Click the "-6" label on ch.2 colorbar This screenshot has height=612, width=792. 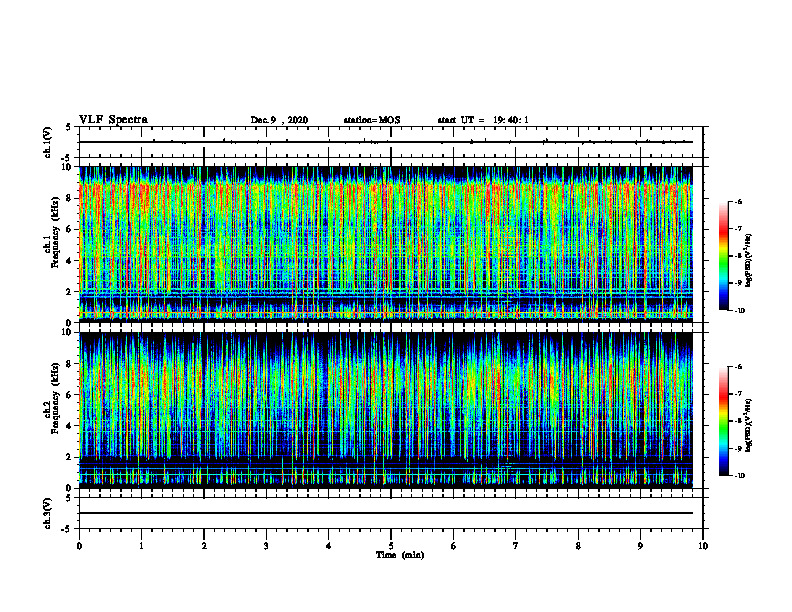(738, 367)
